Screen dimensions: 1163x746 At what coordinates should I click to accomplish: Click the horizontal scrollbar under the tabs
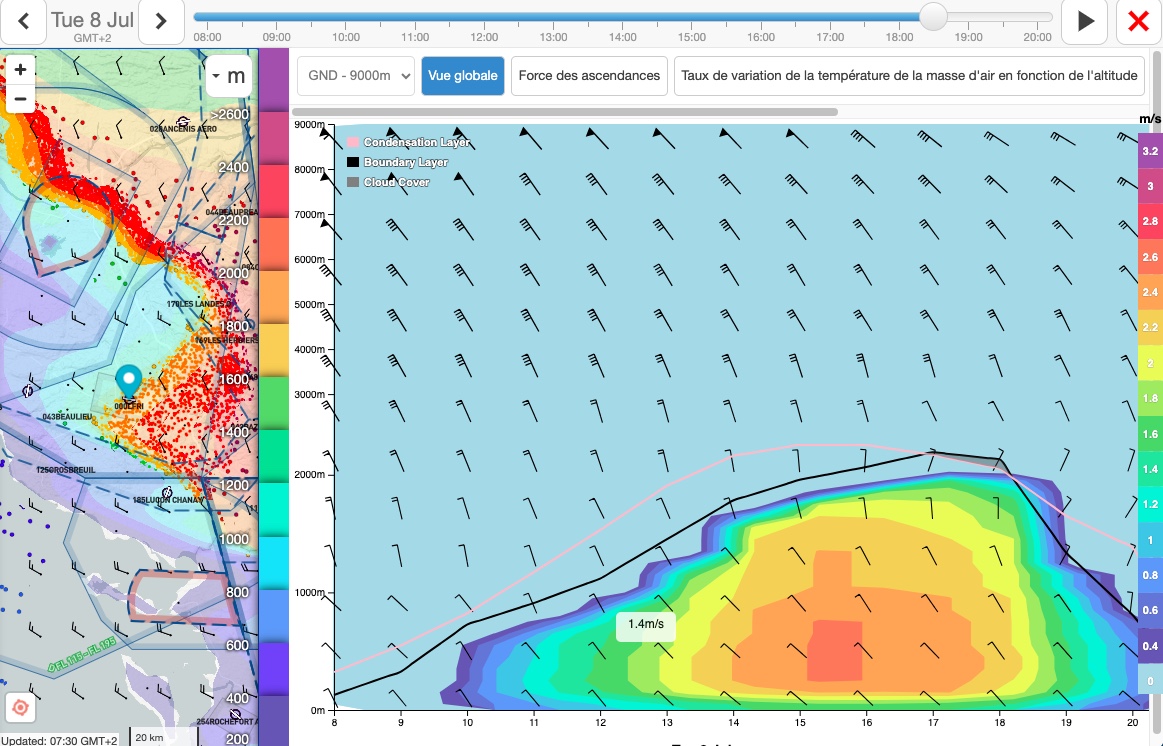(x=567, y=112)
